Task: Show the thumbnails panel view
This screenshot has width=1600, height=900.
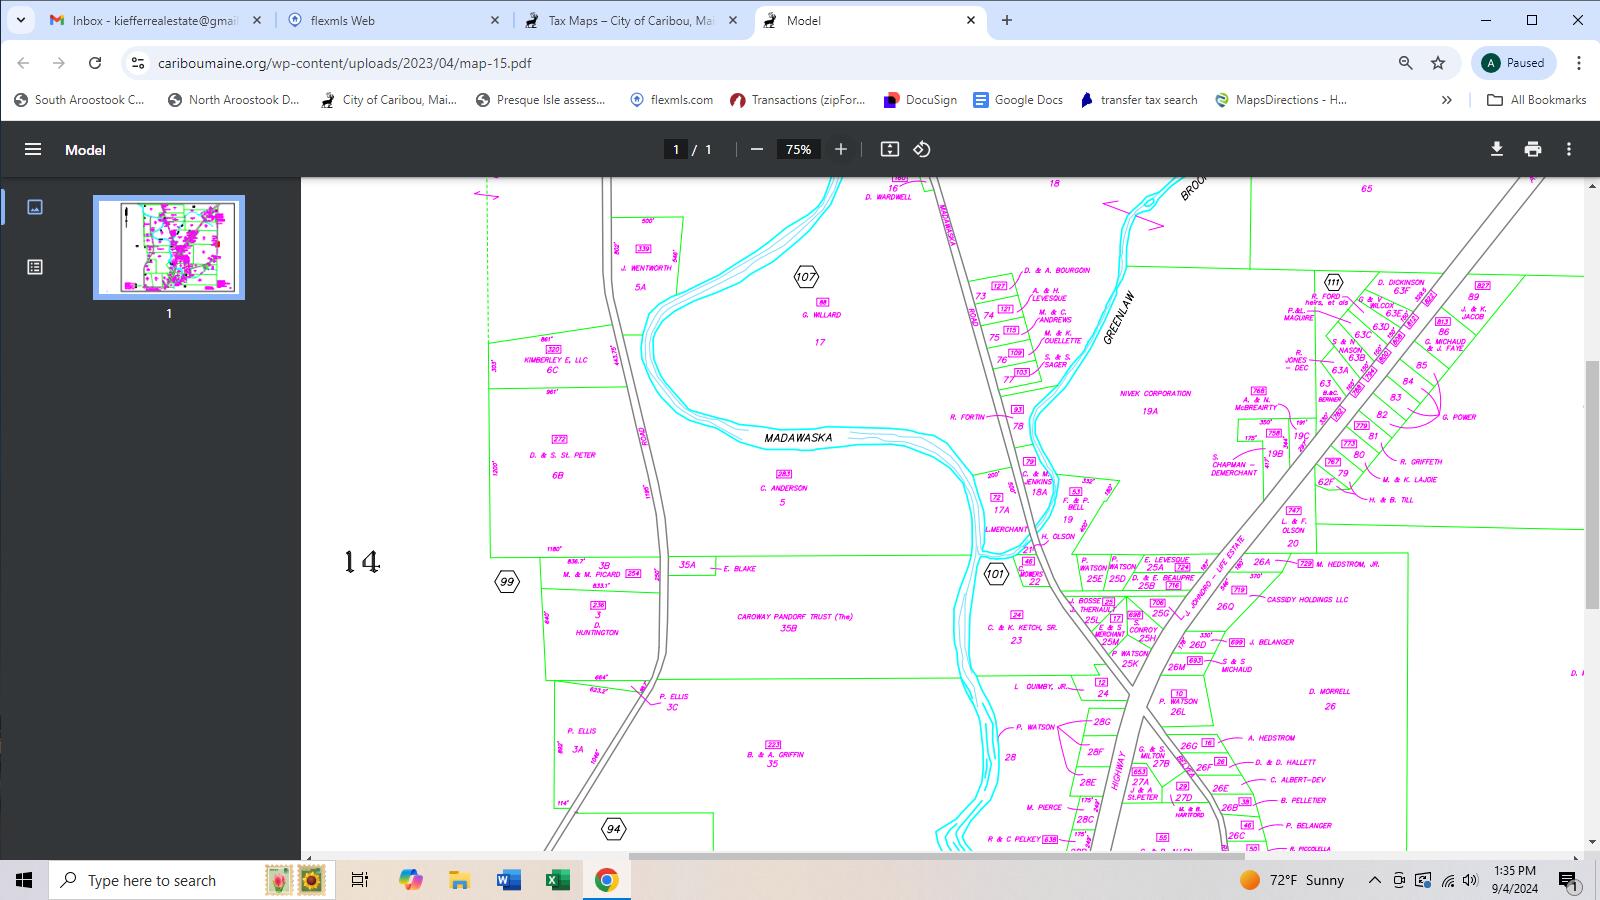Action: (35, 207)
